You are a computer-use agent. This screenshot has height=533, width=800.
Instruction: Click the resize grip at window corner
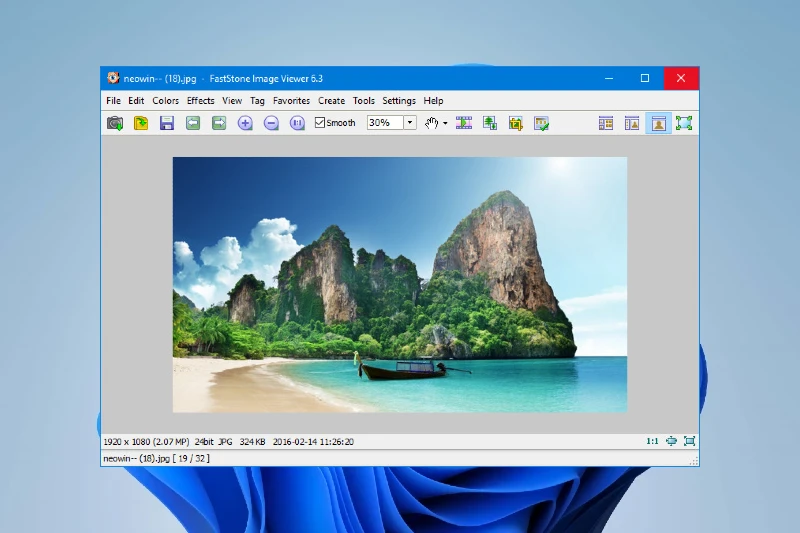(694, 461)
